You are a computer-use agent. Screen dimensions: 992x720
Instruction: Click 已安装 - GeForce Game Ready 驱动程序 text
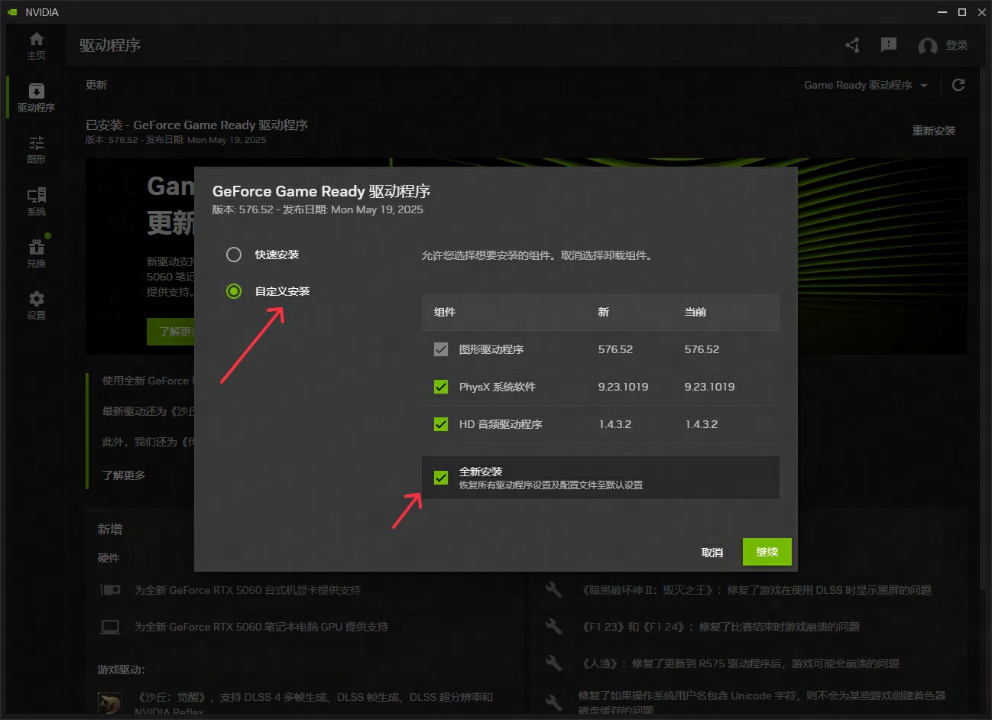[x=197, y=125]
